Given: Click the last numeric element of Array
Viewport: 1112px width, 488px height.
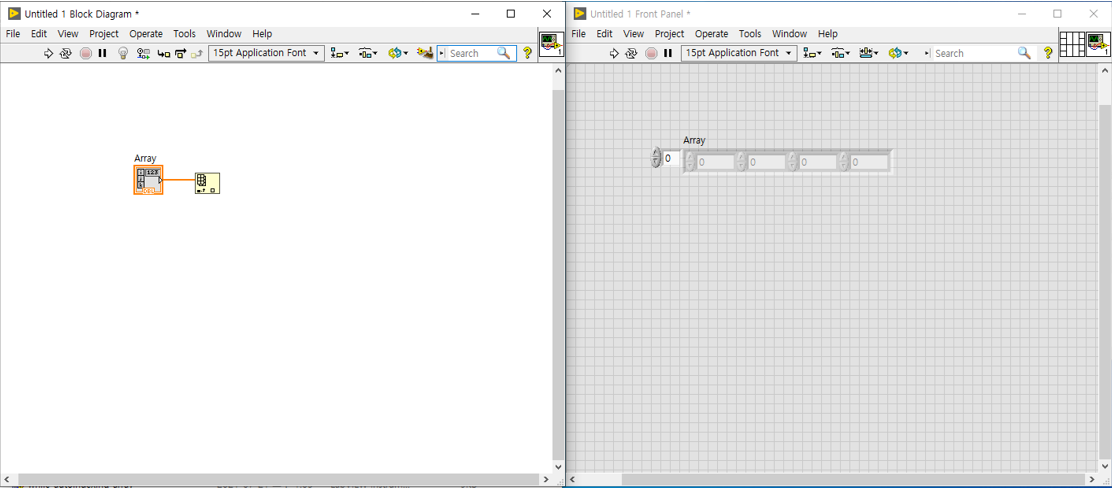Looking at the screenshot, I should tap(869, 162).
